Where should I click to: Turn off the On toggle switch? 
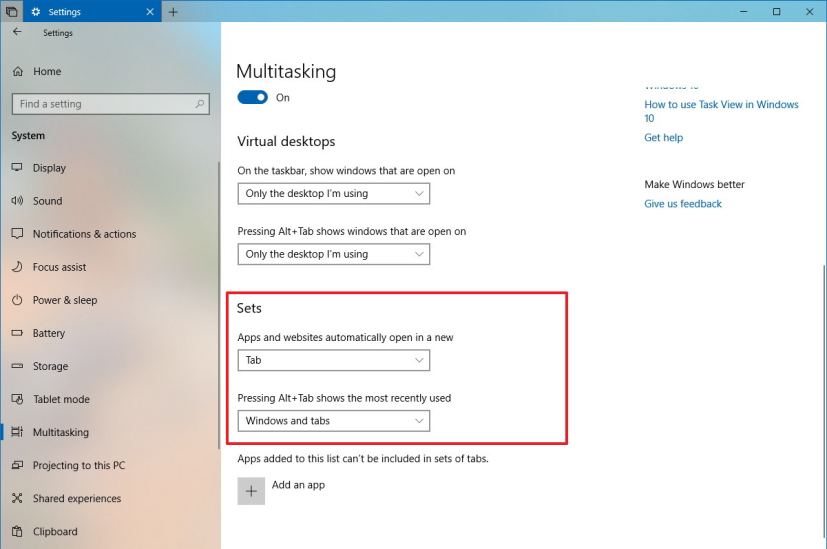click(x=253, y=97)
